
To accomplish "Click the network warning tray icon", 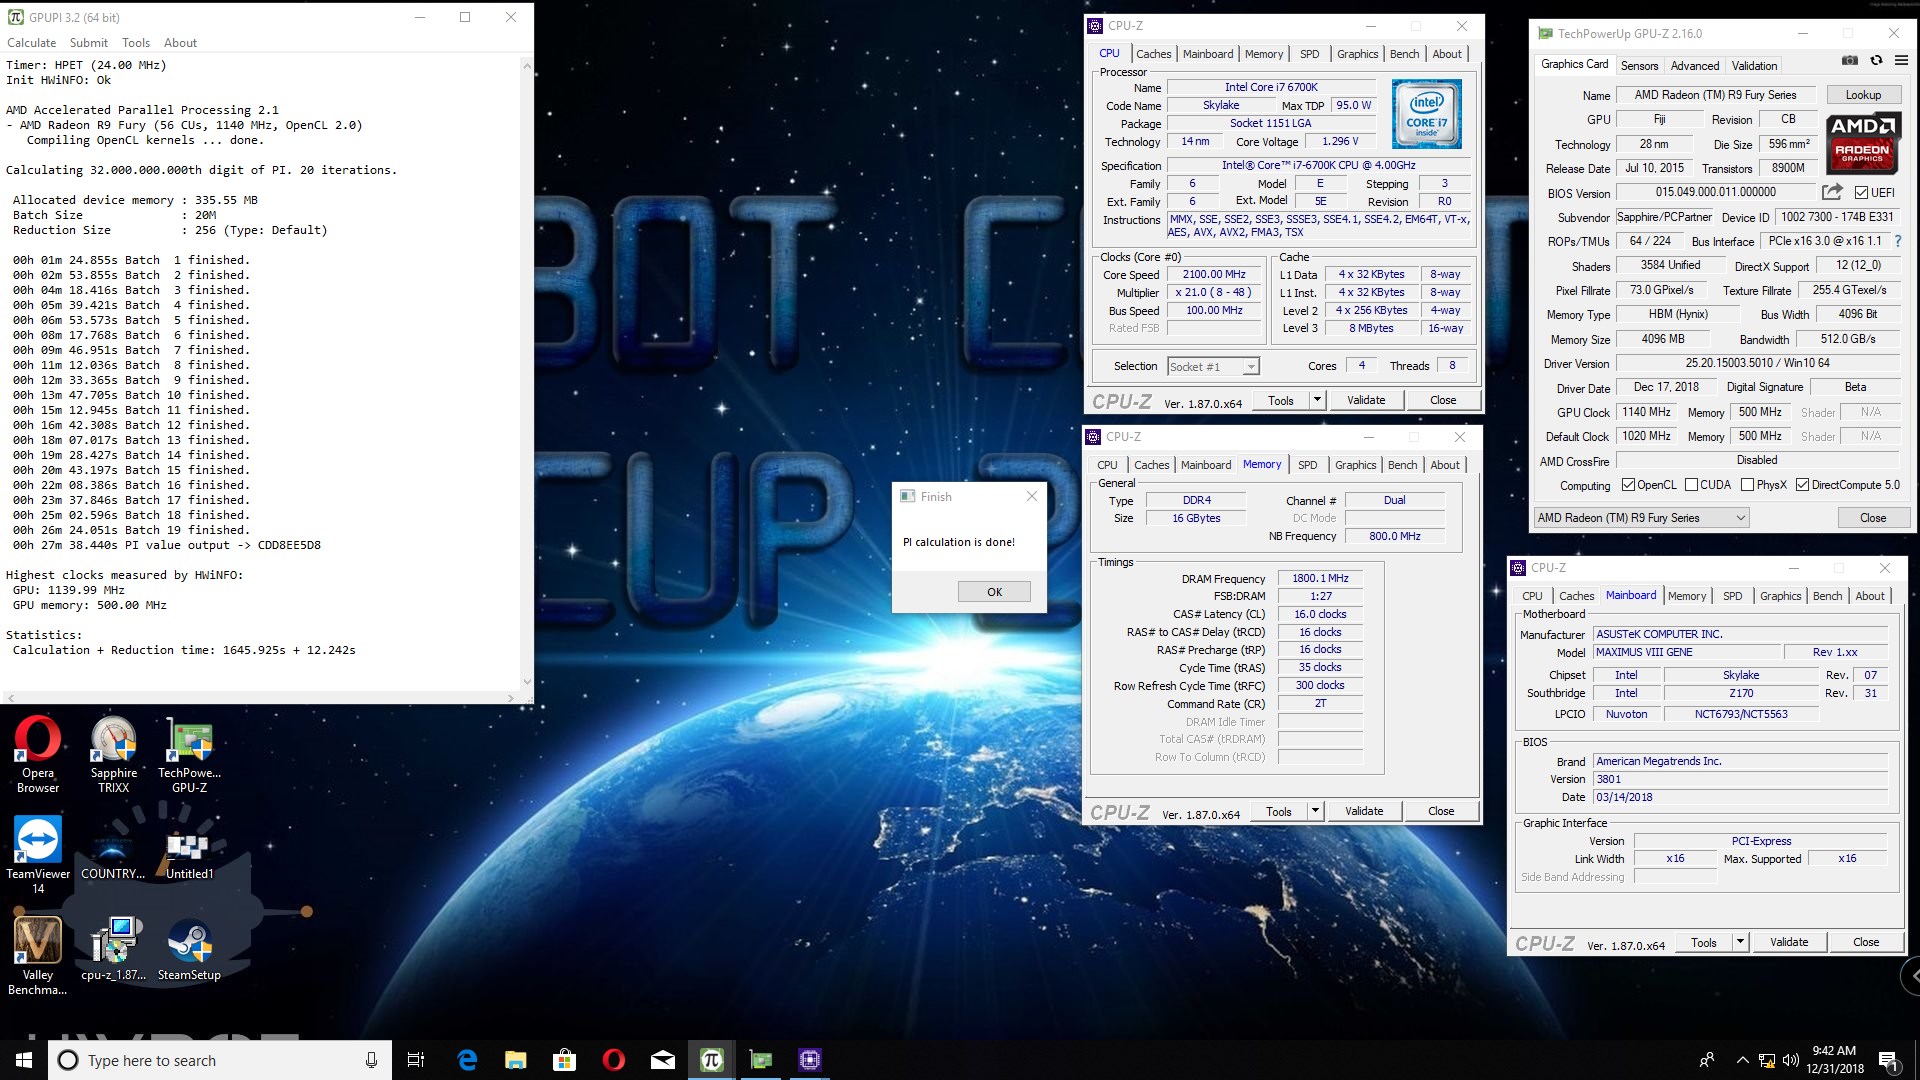I will 1767,1060.
